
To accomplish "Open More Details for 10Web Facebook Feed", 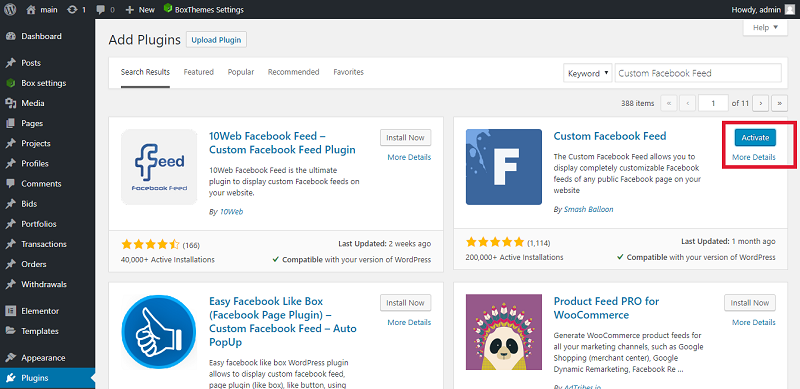I will (409, 157).
